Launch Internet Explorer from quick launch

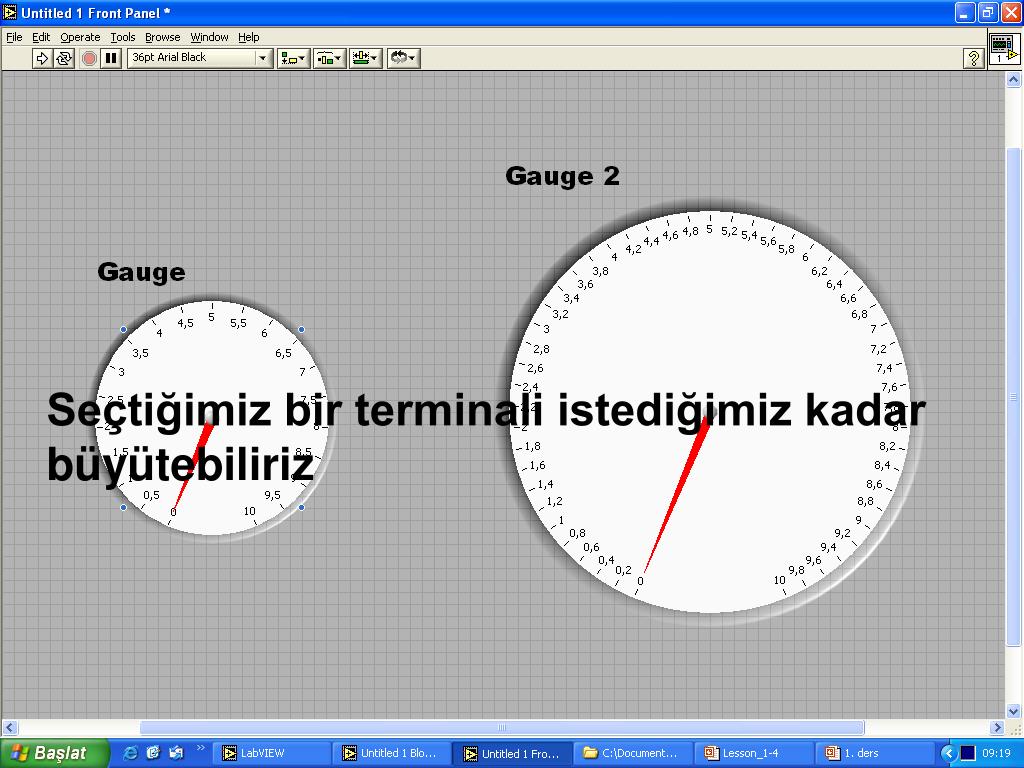coord(131,753)
